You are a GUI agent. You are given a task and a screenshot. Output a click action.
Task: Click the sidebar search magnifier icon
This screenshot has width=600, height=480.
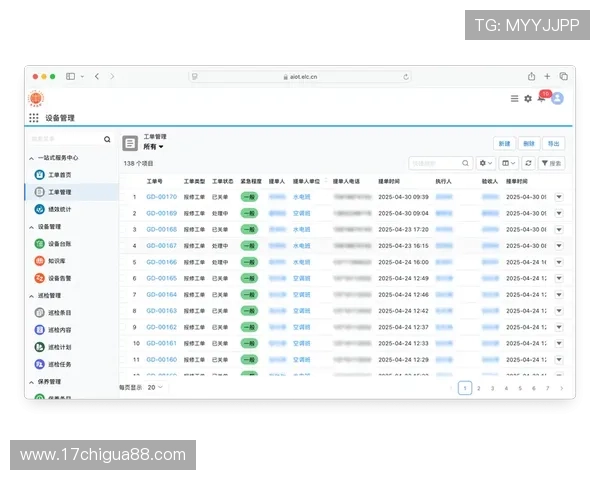107,139
